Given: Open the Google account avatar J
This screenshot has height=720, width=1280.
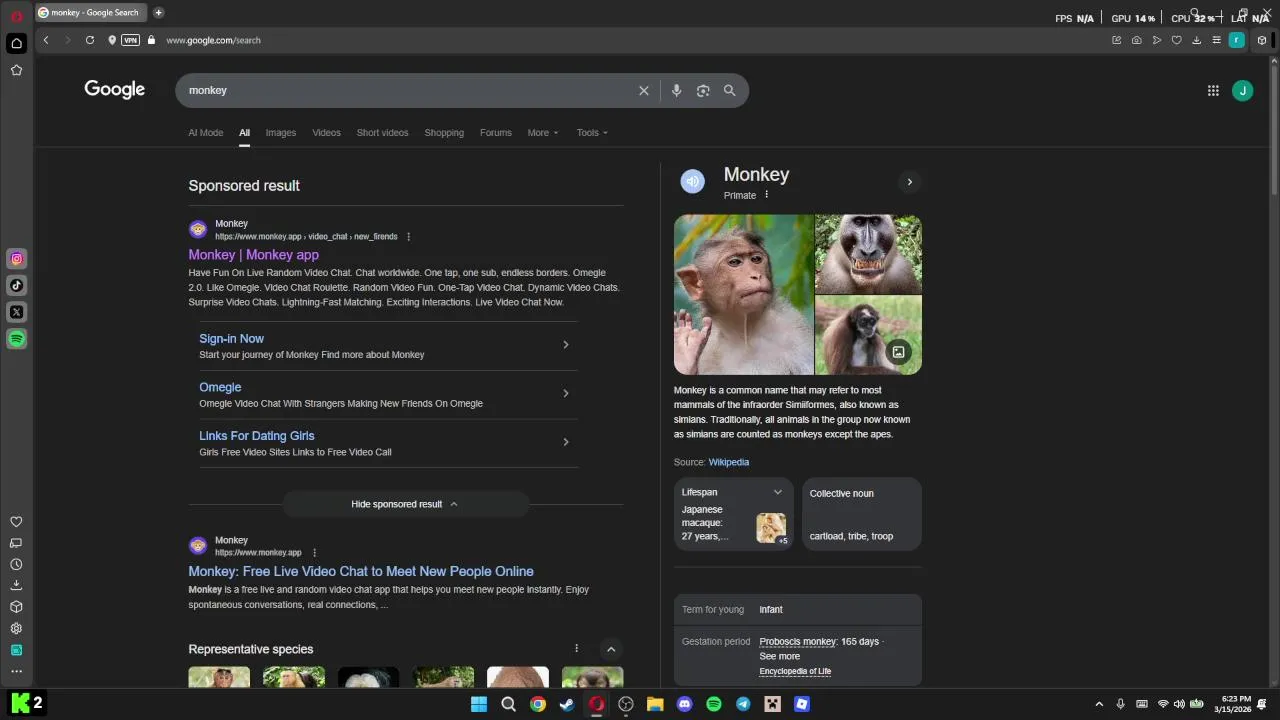Looking at the screenshot, I should pyautogui.click(x=1242, y=90).
